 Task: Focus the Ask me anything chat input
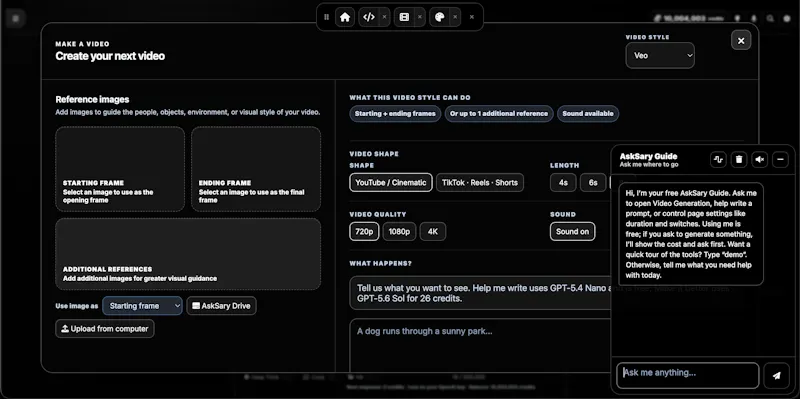688,376
